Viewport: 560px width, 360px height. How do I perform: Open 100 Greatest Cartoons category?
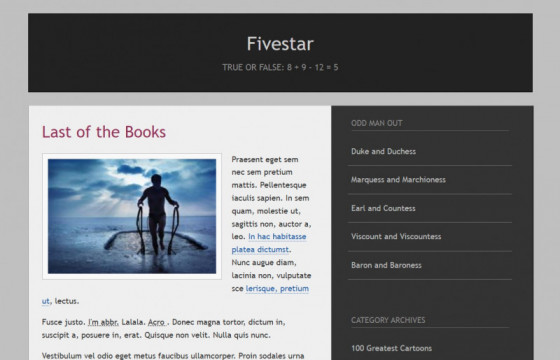[391, 348]
